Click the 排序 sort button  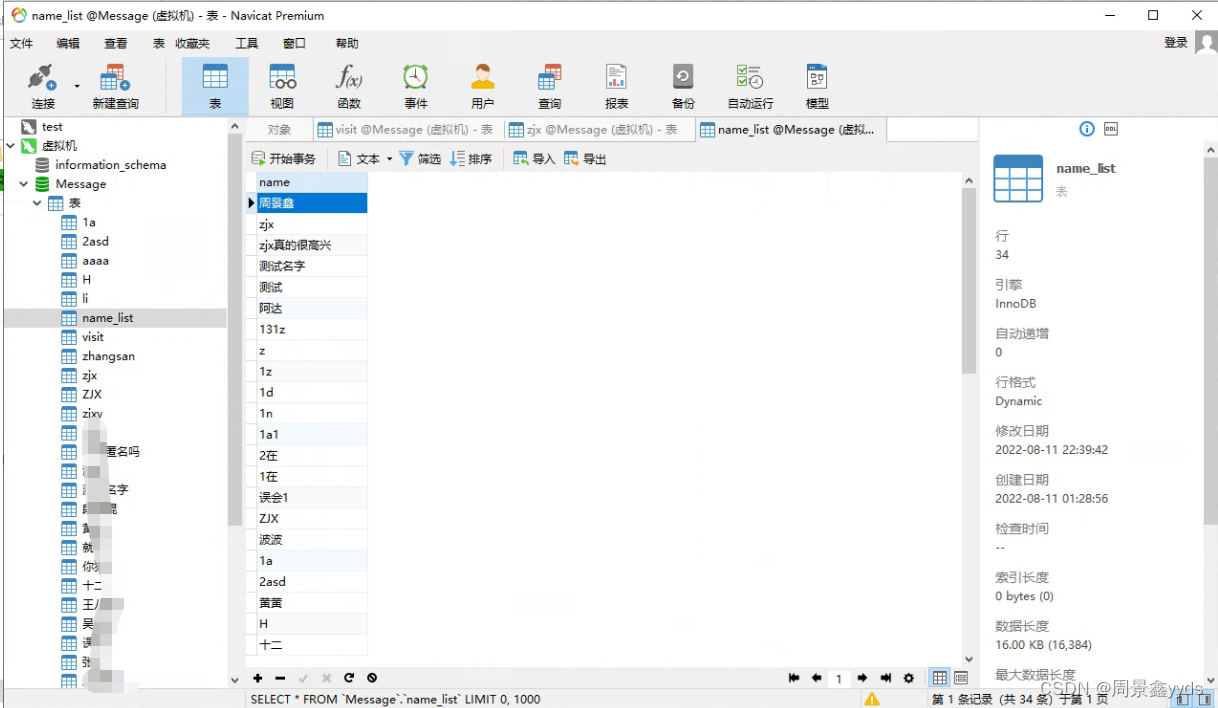(471, 159)
